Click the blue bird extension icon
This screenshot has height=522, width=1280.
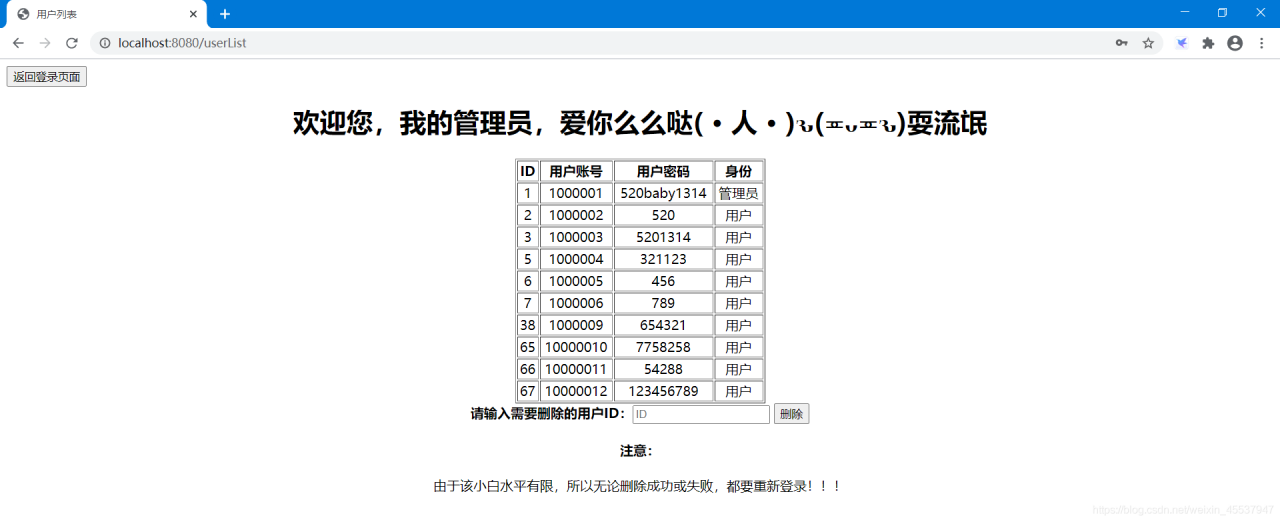click(1182, 43)
